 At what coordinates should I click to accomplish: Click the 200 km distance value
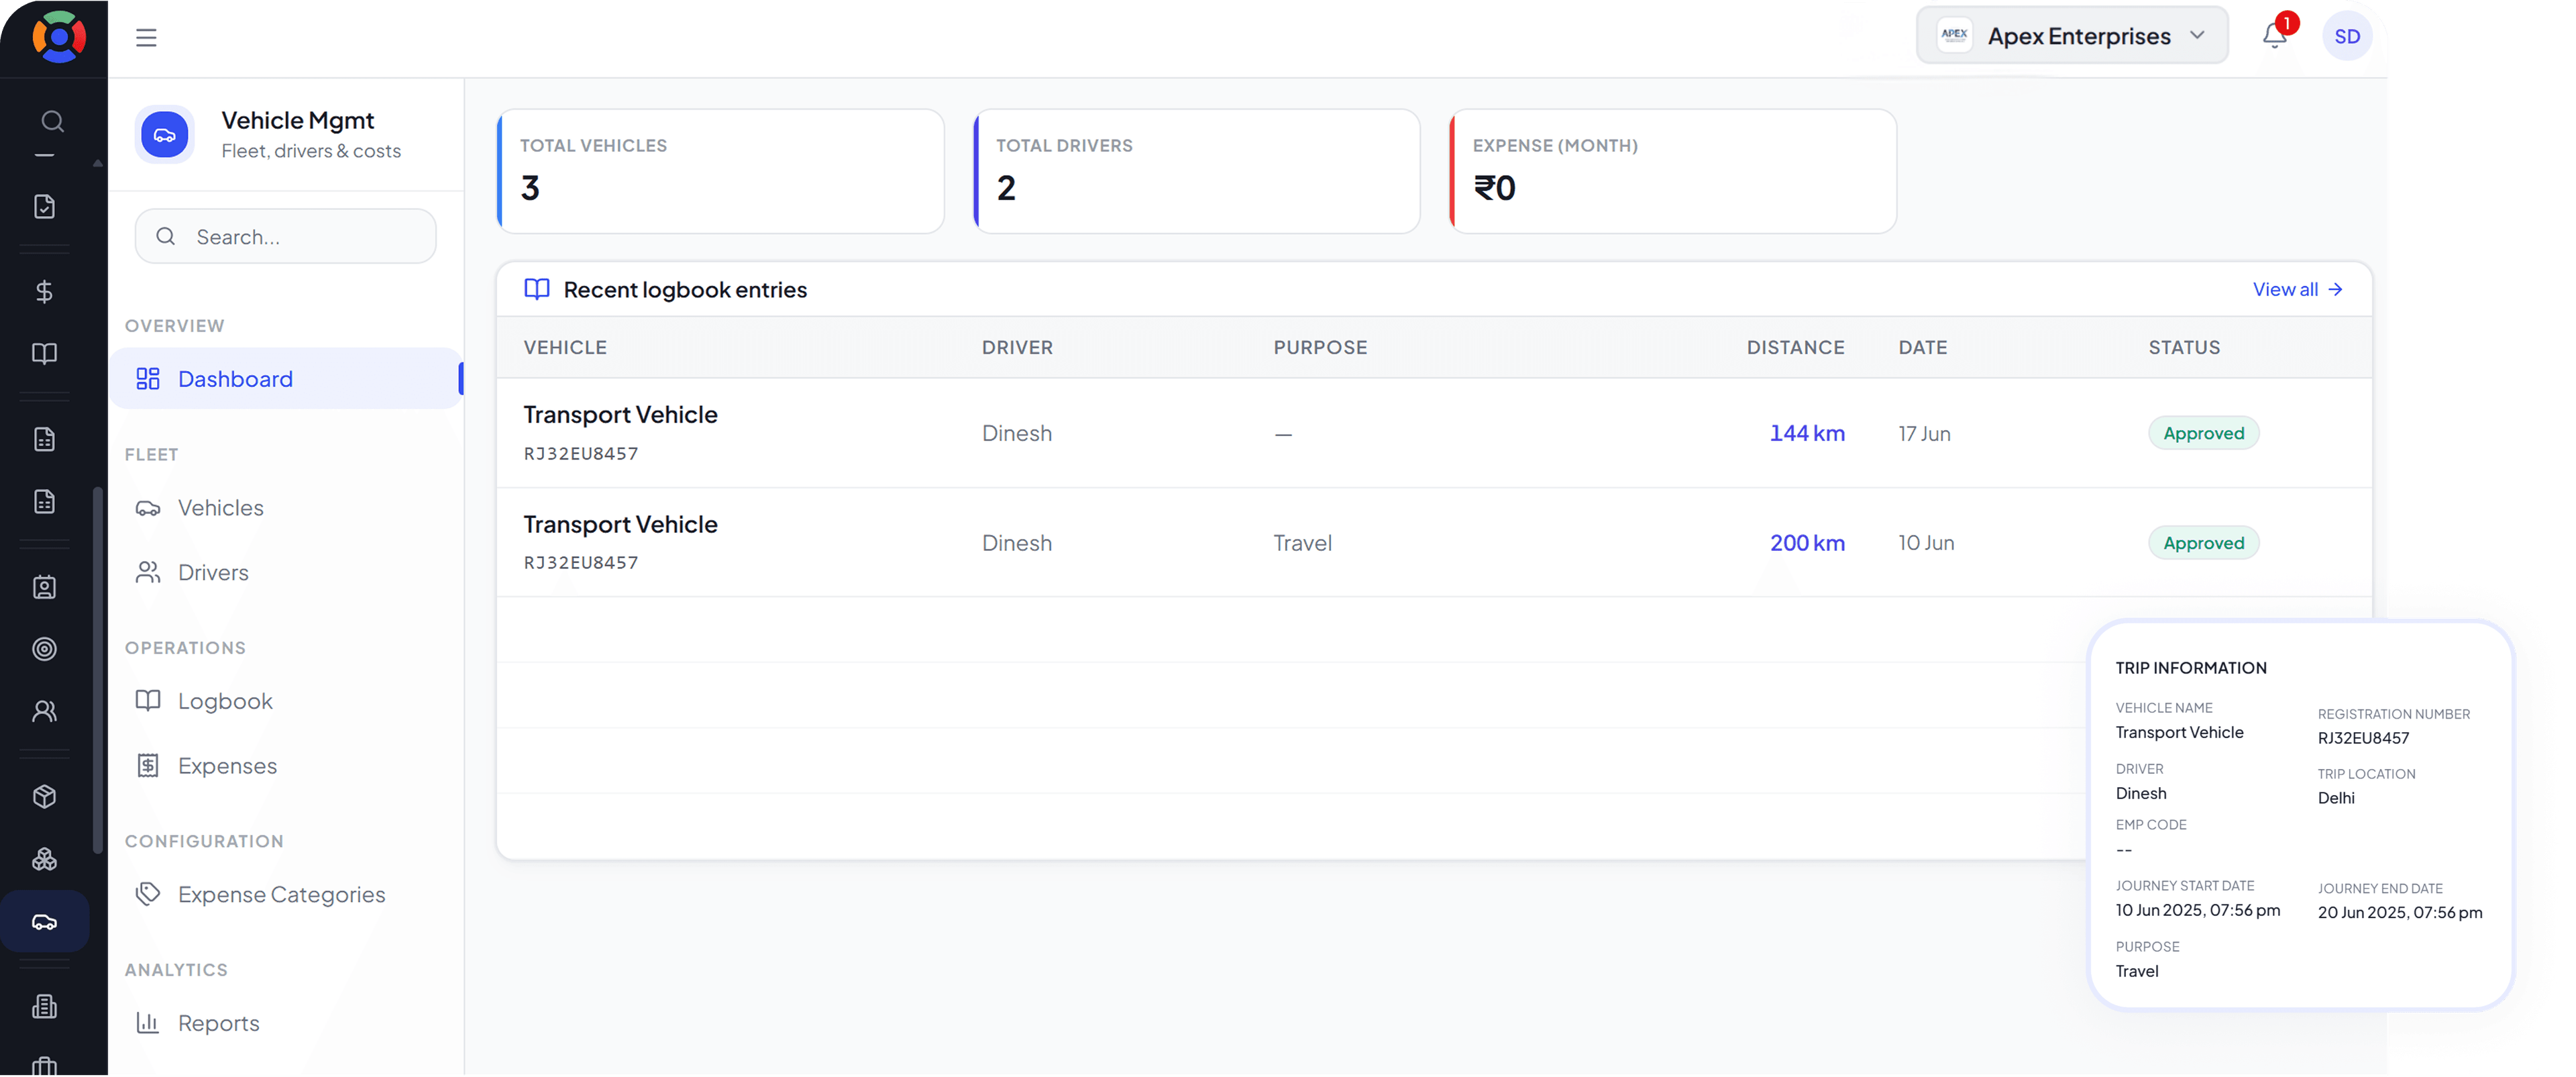(1806, 543)
